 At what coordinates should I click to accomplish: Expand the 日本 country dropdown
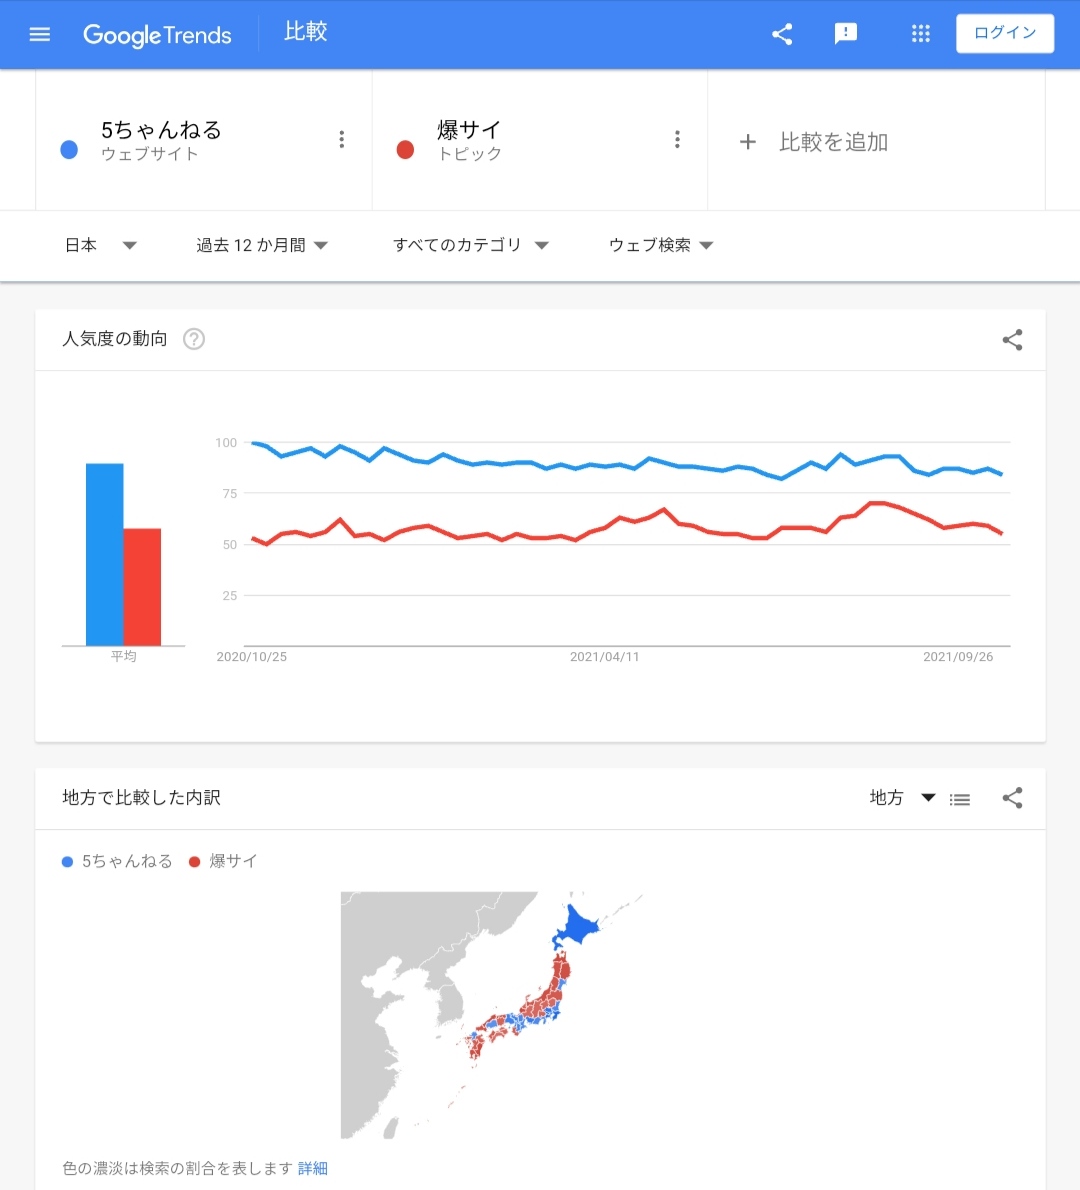click(x=100, y=245)
